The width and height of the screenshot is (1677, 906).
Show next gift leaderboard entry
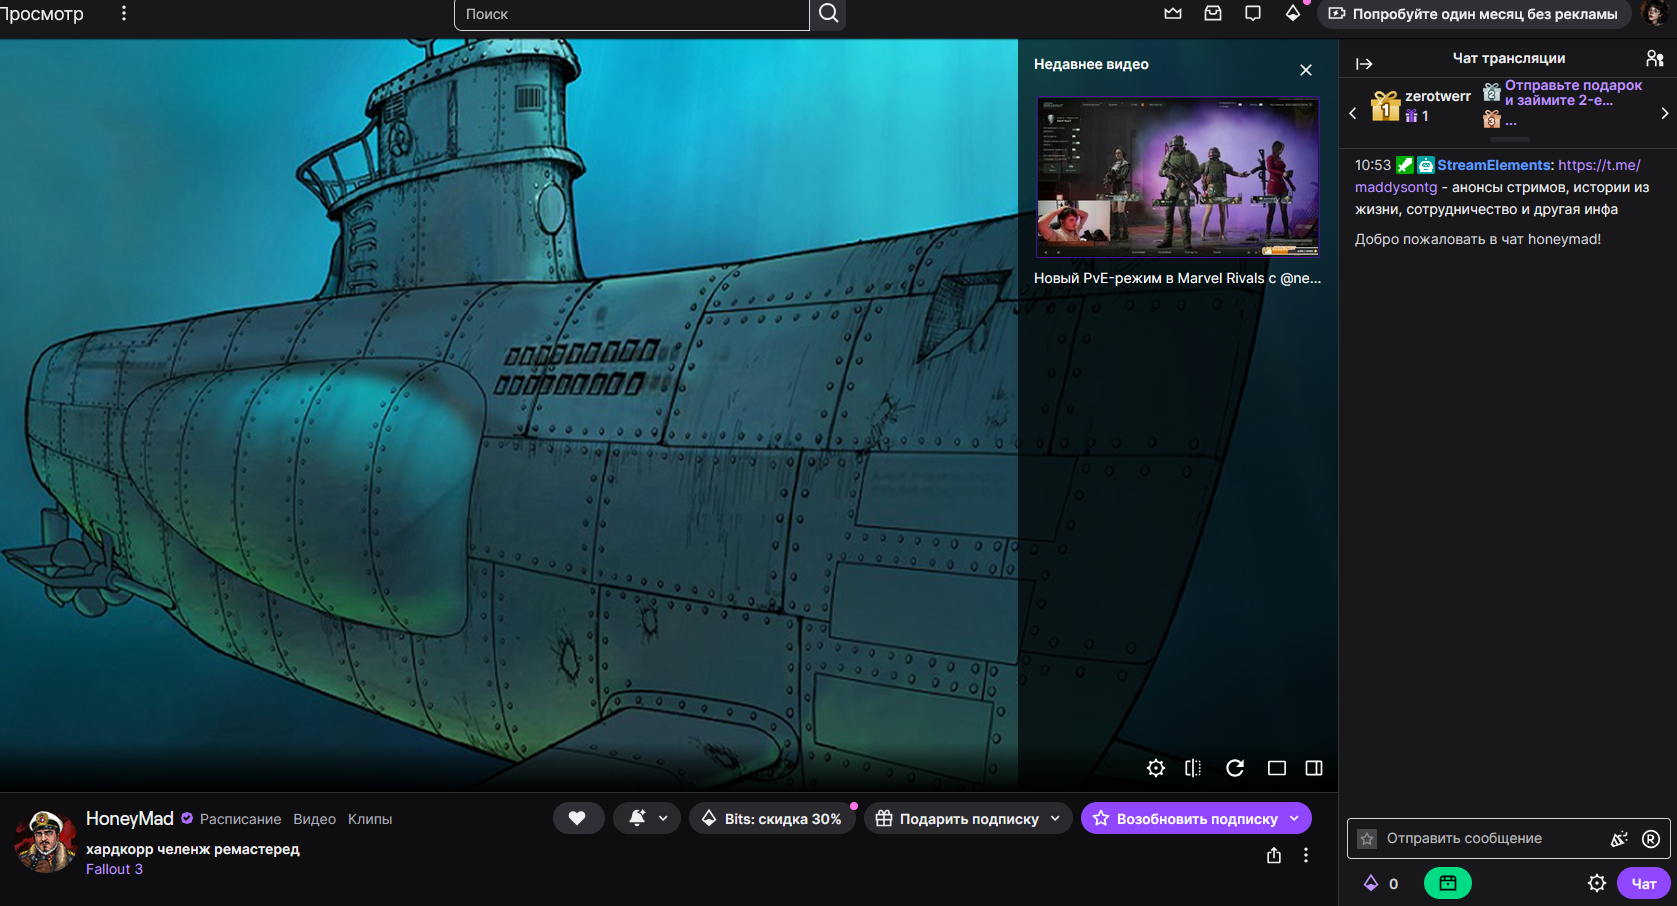click(x=1665, y=113)
